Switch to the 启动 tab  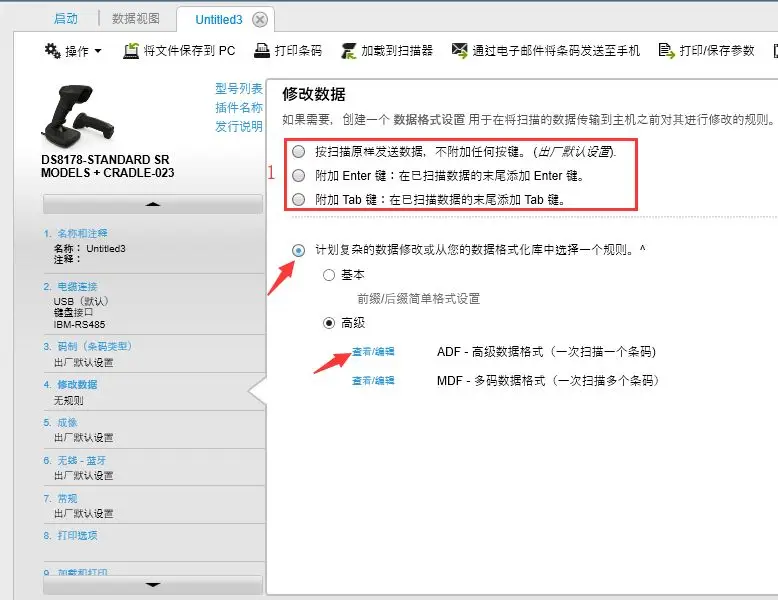[x=68, y=19]
